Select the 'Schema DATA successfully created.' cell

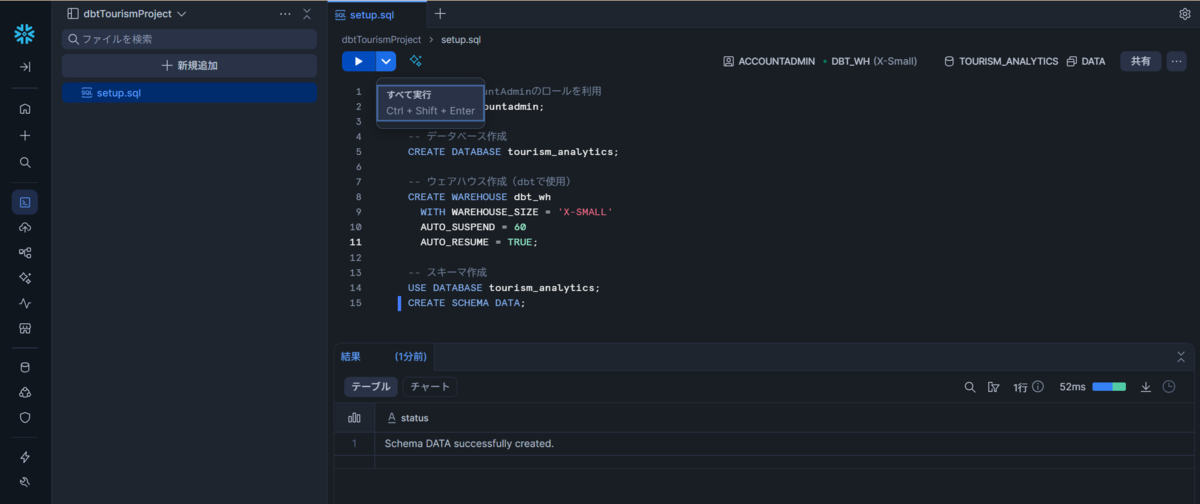(469, 443)
